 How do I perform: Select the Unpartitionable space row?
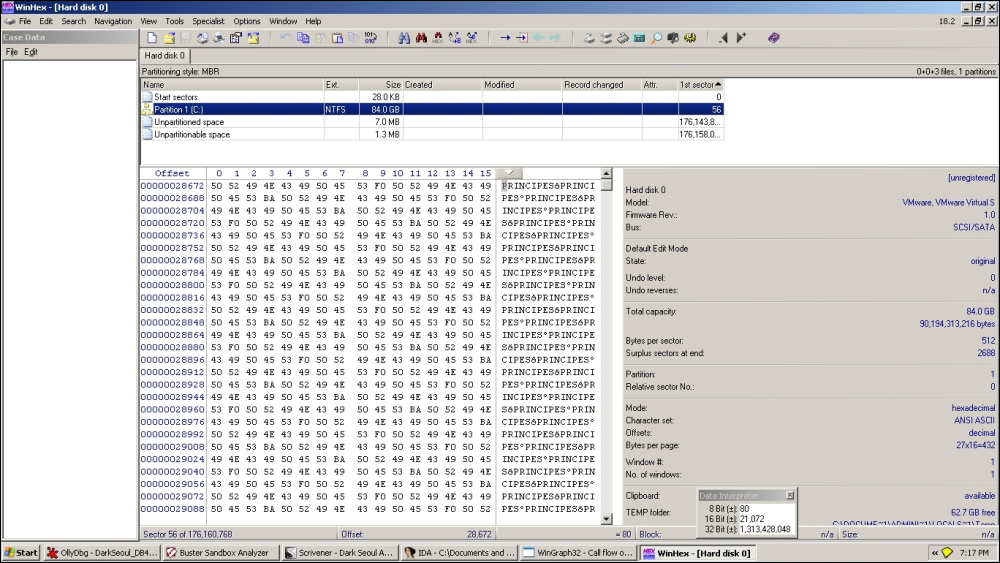pos(432,135)
